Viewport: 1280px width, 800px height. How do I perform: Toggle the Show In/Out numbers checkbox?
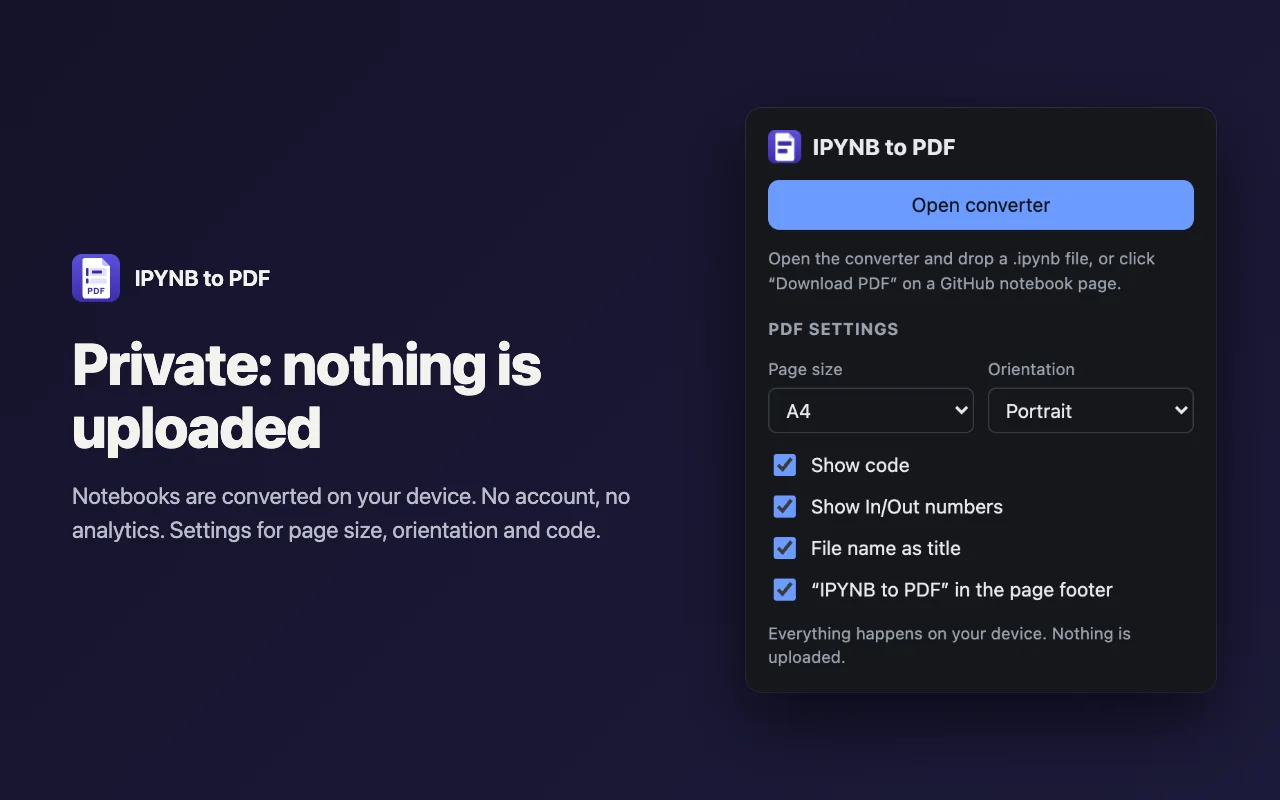tap(785, 507)
